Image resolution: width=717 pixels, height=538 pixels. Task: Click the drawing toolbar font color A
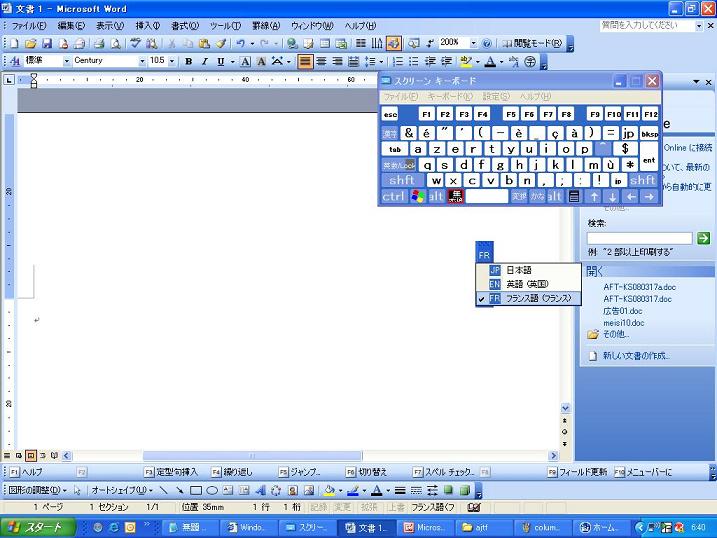376,490
